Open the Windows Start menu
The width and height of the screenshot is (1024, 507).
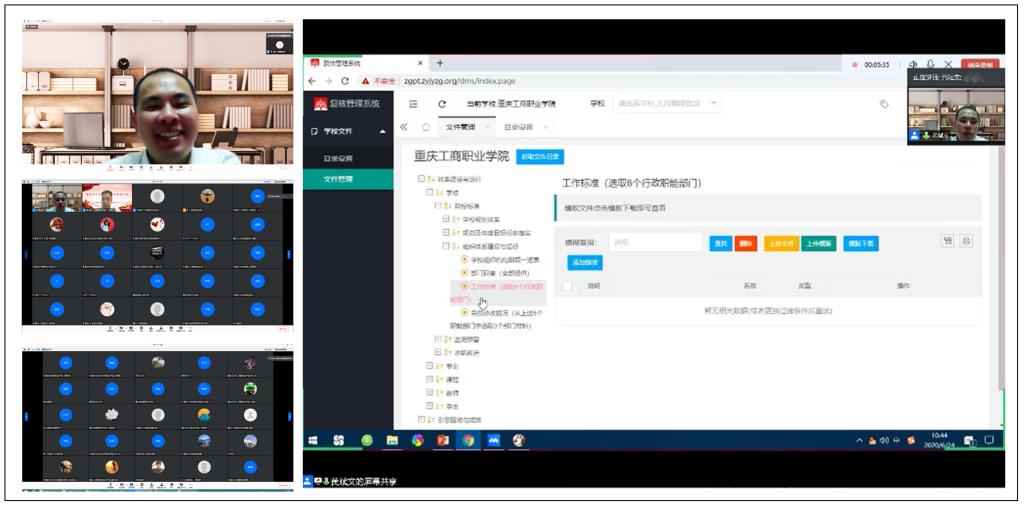click(313, 440)
